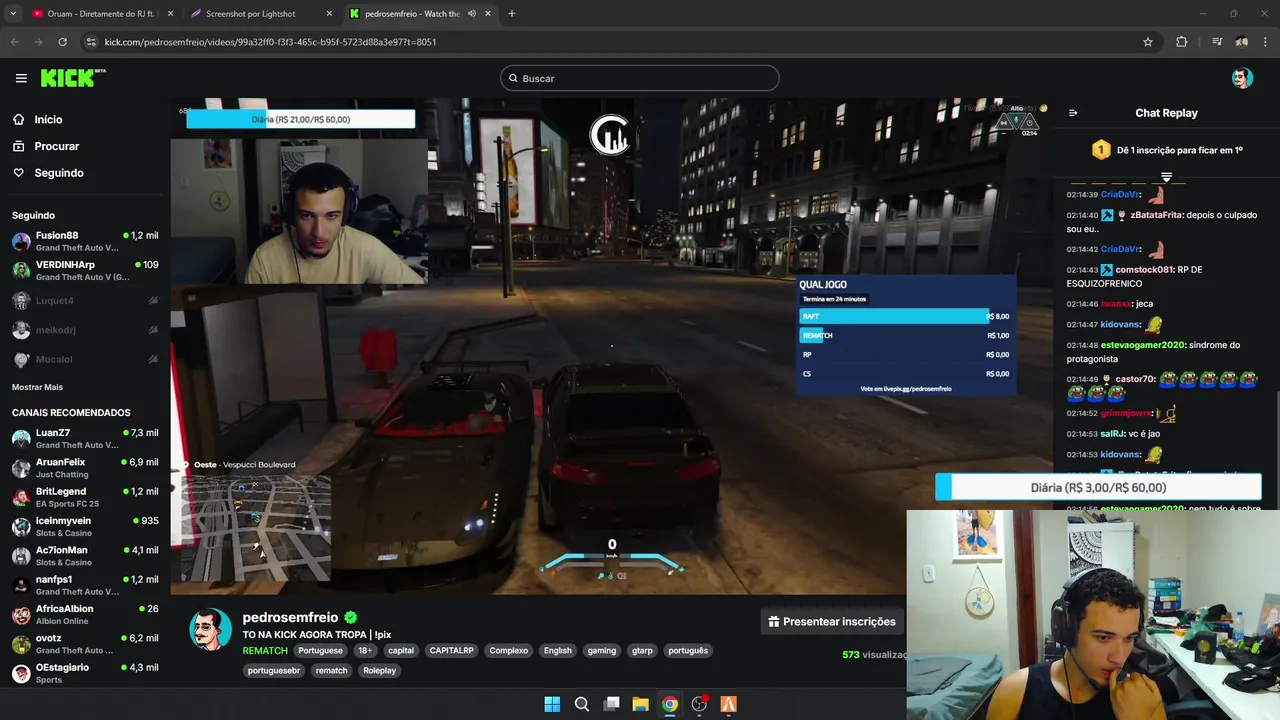Viewport: 1280px width, 720px height.
Task: Go to the Kick logo homepage
Action: 72,78
